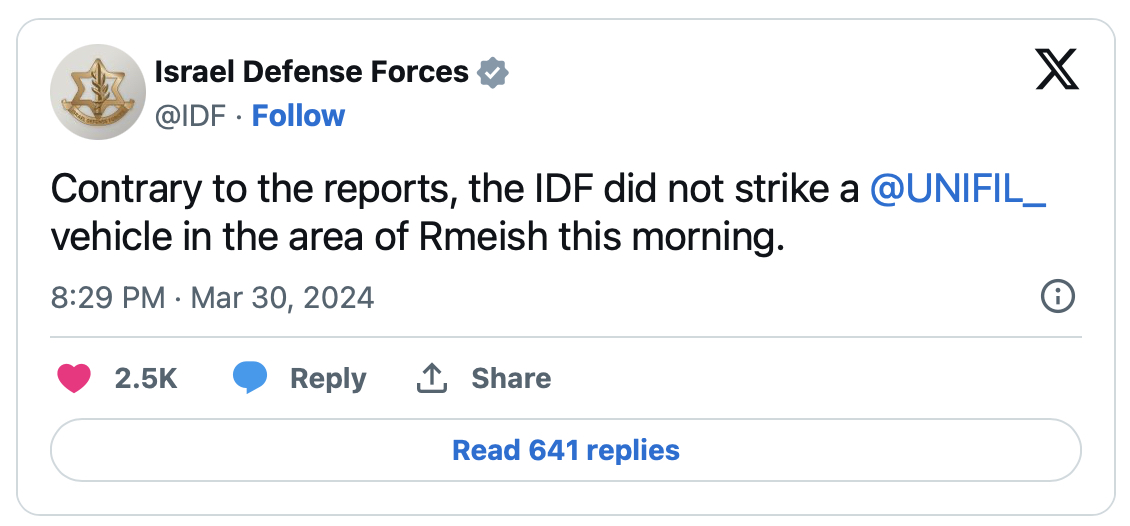This screenshot has width=1130, height=526.
Task: Click the blue reply bubble icon
Action: click(250, 377)
